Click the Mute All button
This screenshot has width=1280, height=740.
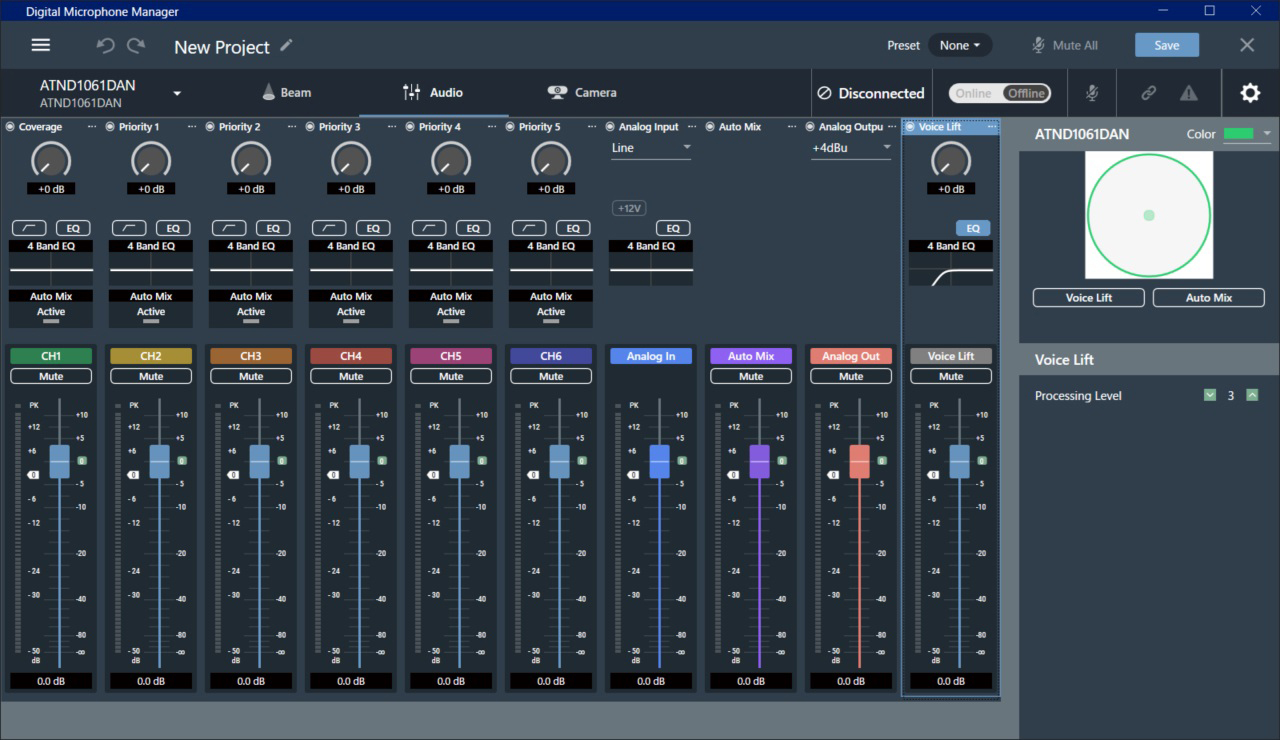click(x=1065, y=45)
